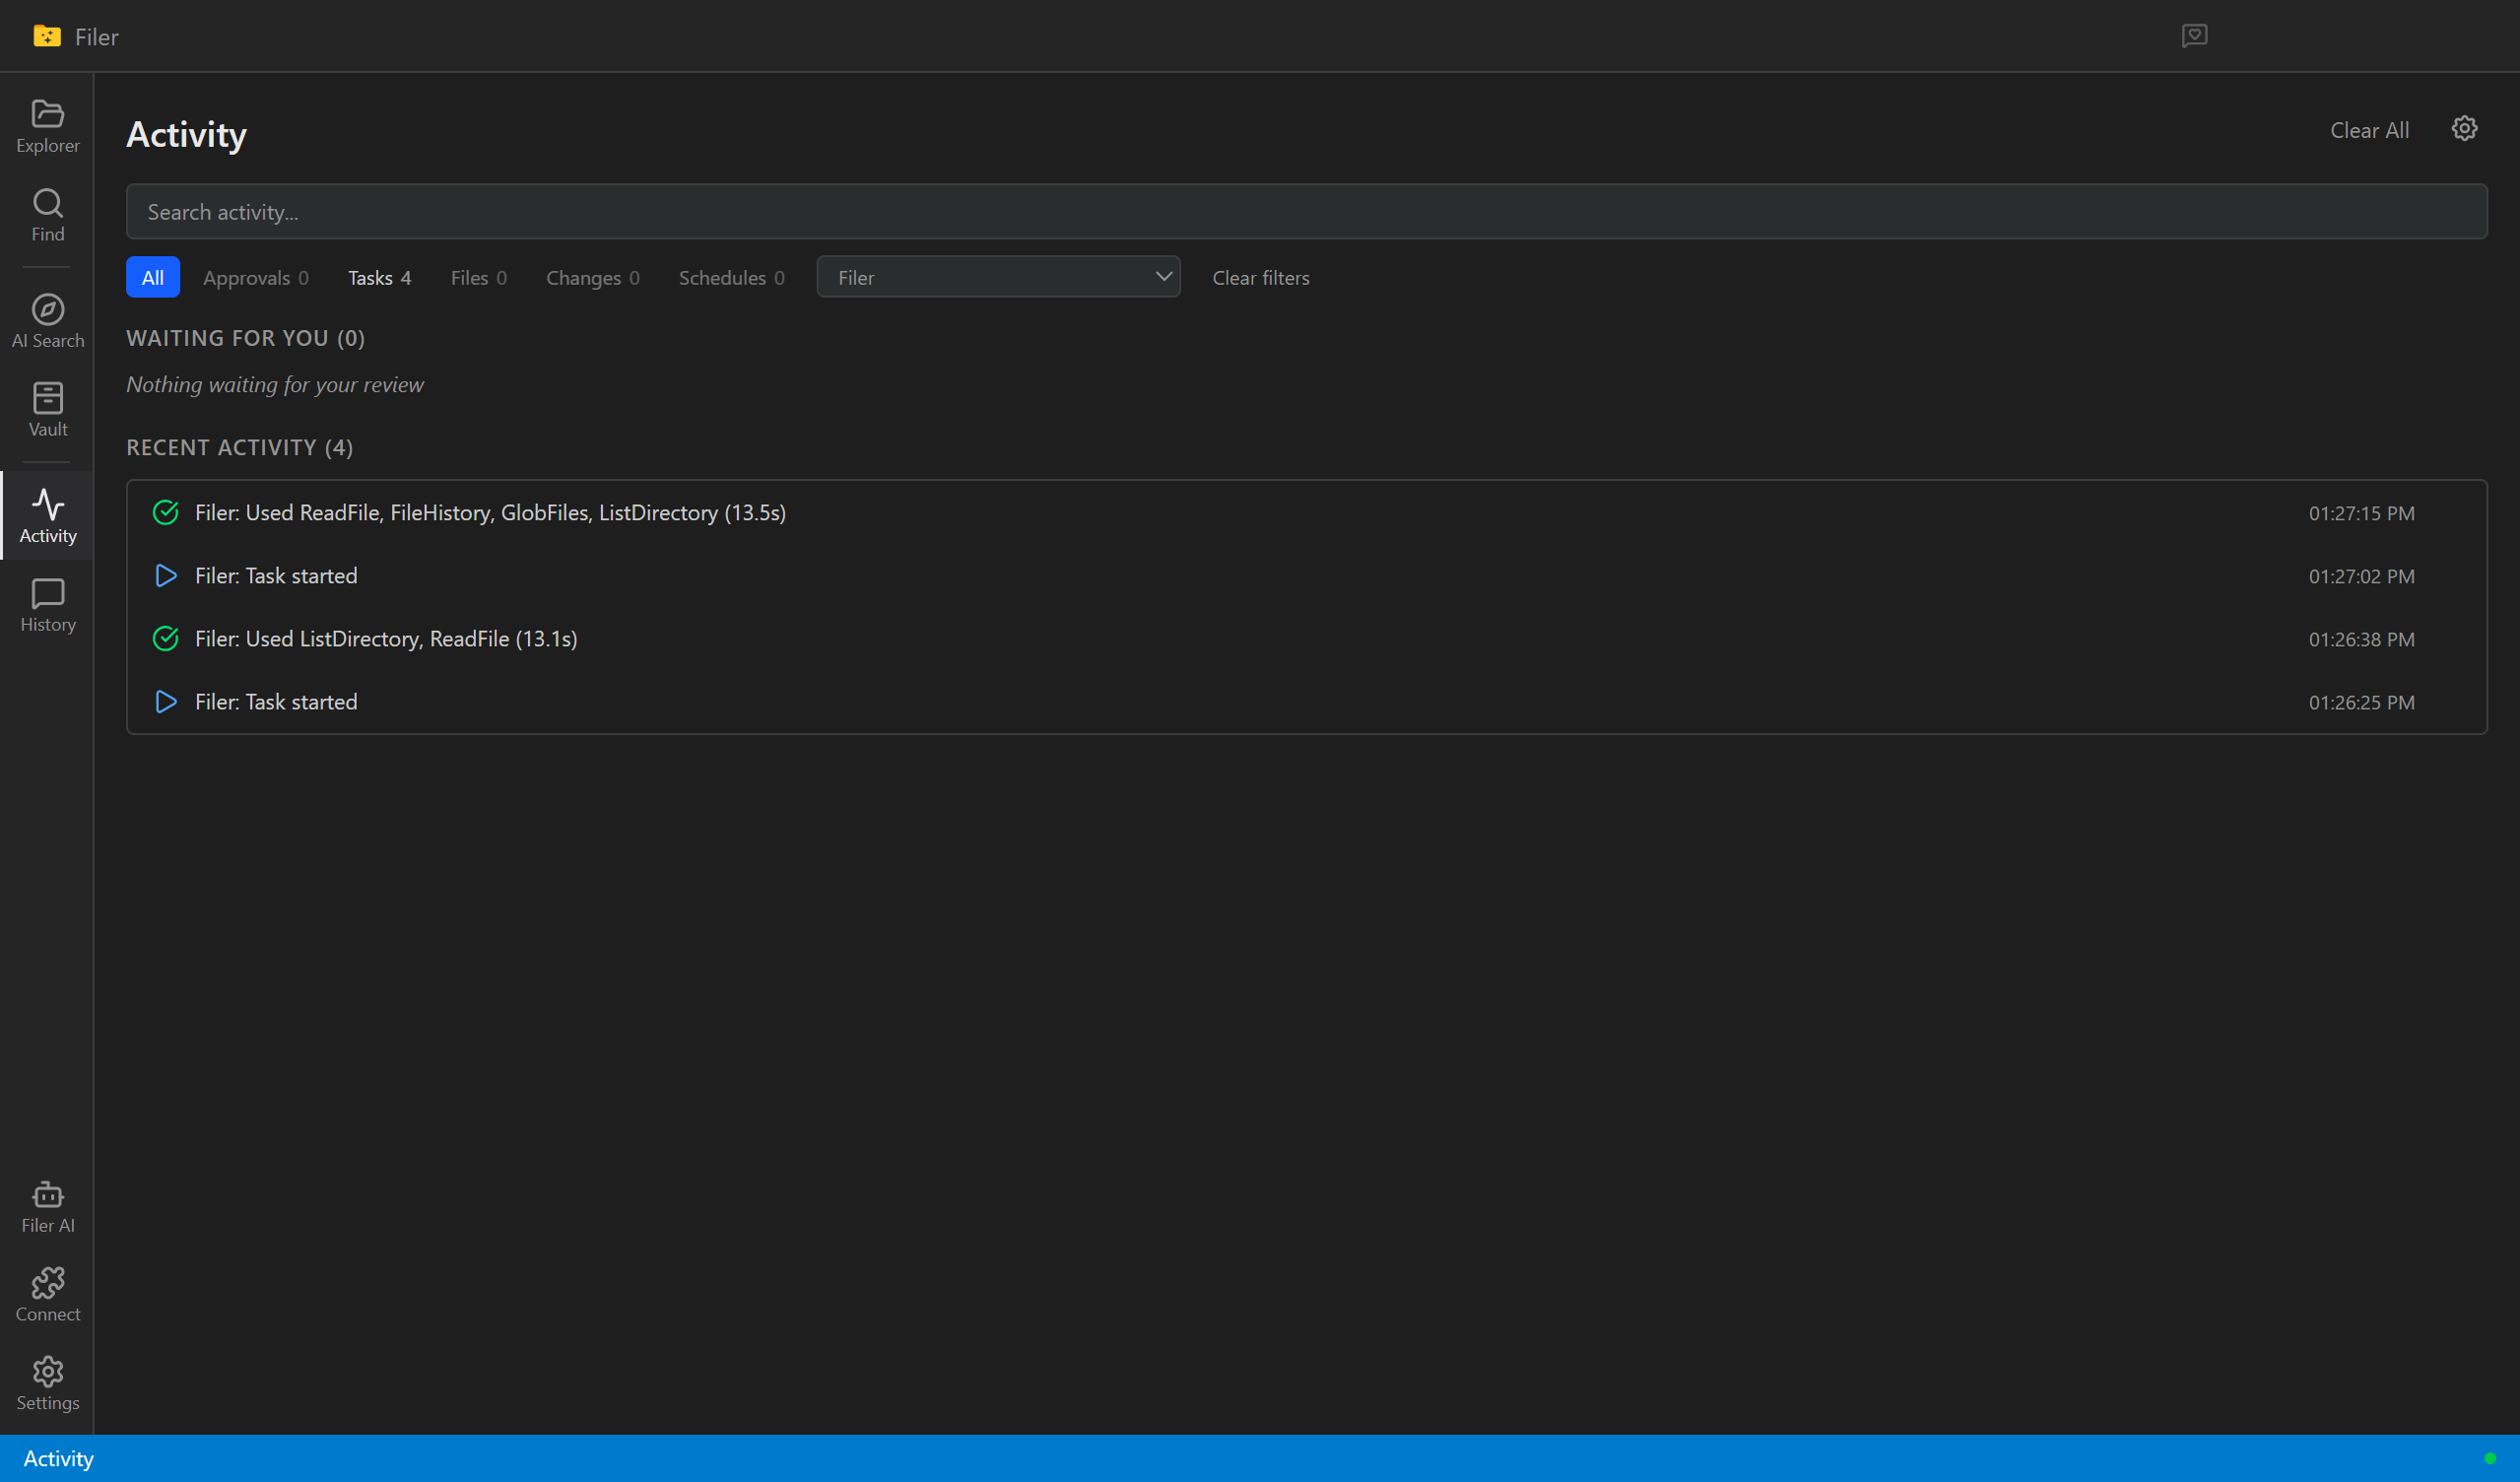This screenshot has height=1482, width=2520.
Task: Click the feedback message icon in title bar
Action: 2194,36
